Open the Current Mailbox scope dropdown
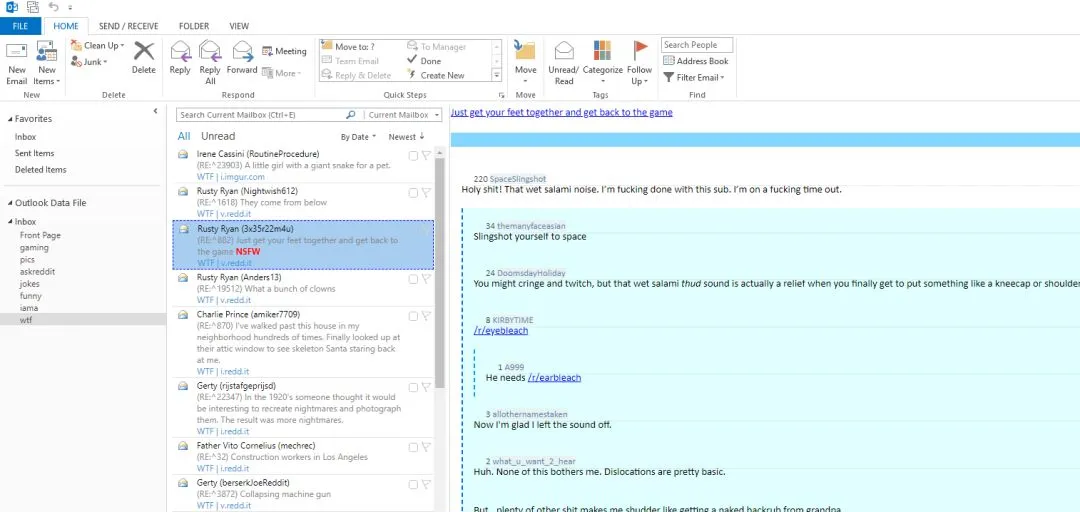This screenshot has width=1080, height=512. point(404,115)
